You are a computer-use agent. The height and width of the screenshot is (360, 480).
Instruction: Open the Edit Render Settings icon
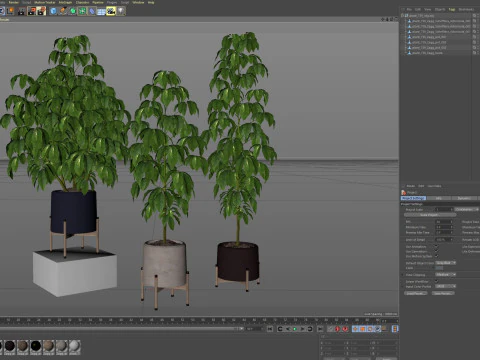(41, 11)
